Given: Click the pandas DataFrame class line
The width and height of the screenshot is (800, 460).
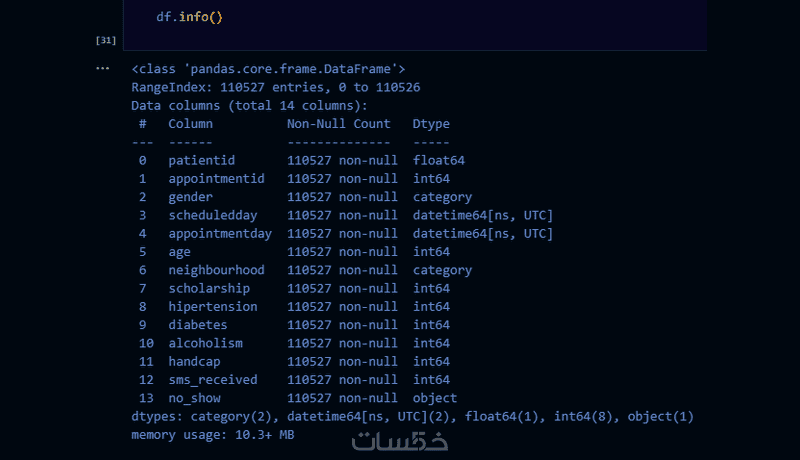Looking at the screenshot, I should coord(268,69).
